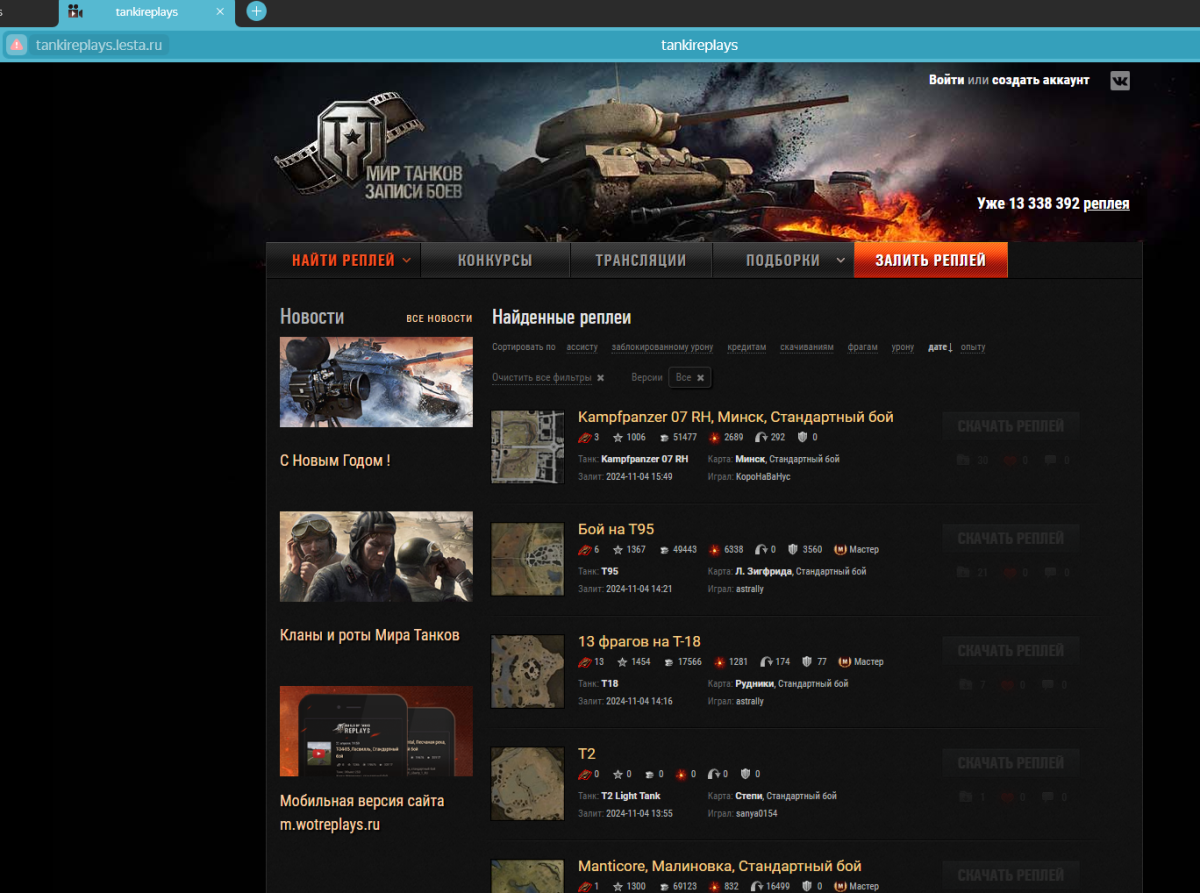
Task: Open a new browser tab with plus button
Action: pyautogui.click(x=256, y=11)
